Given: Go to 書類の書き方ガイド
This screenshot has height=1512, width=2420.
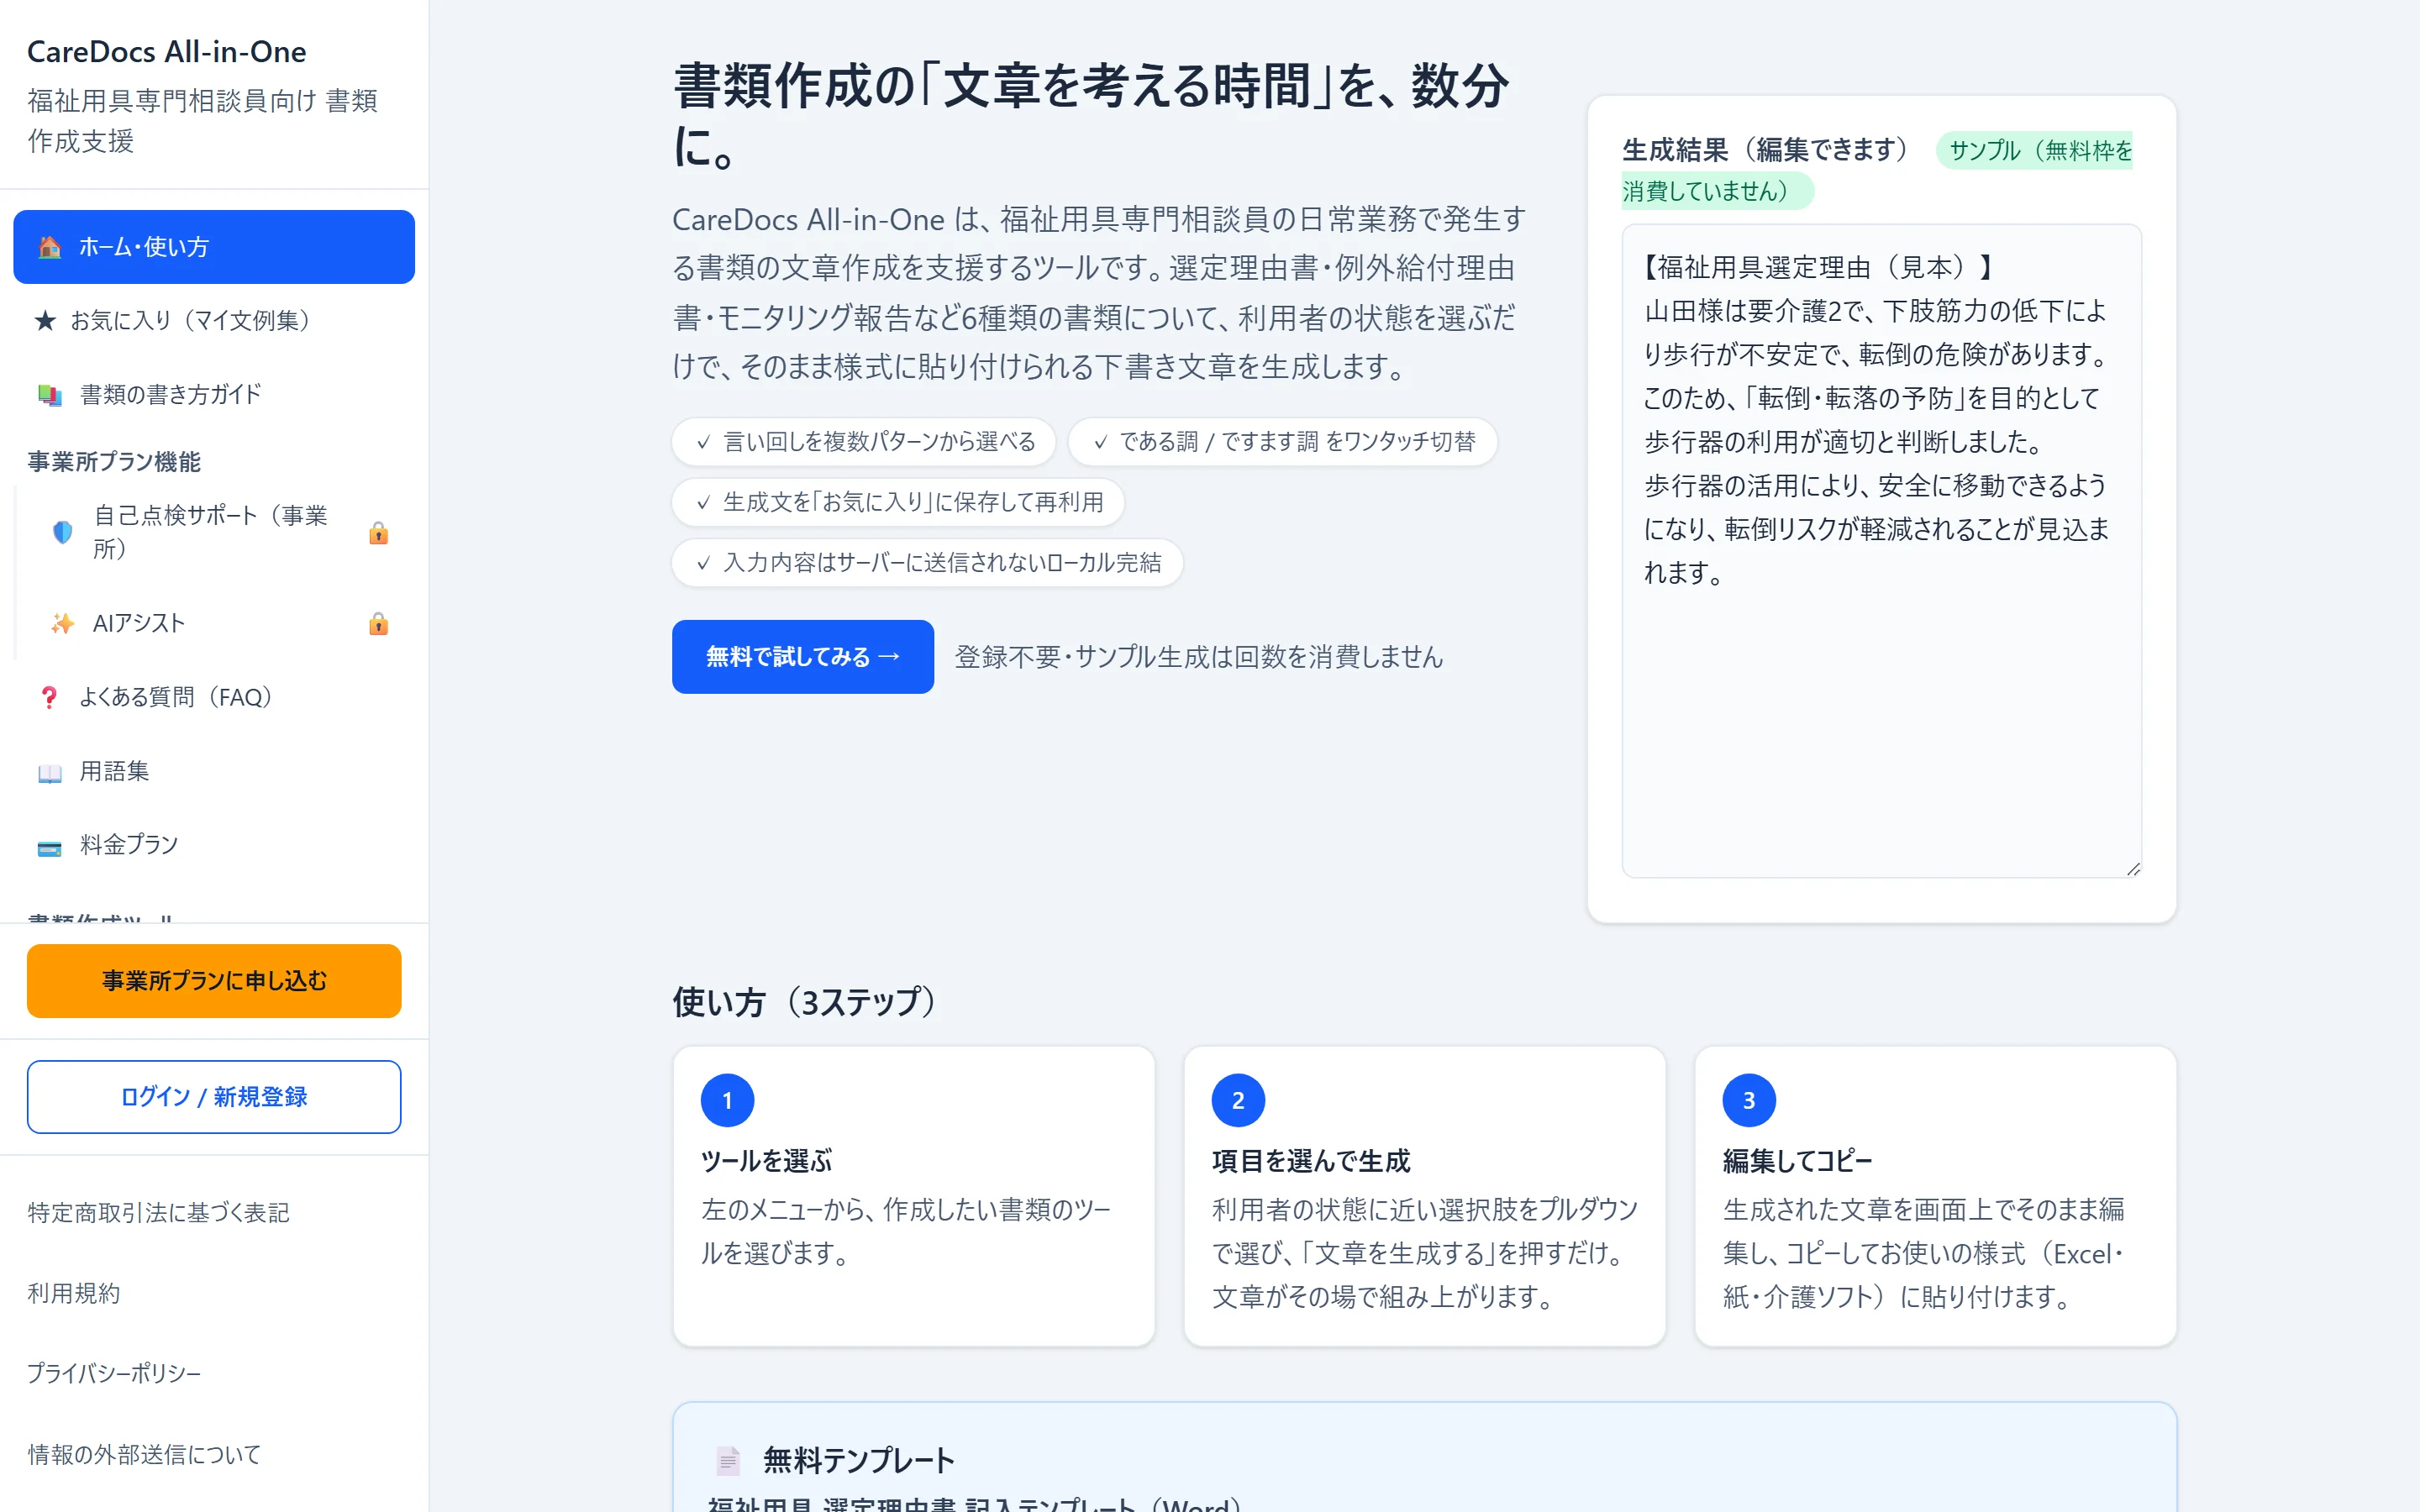Looking at the screenshot, I should click(x=214, y=395).
